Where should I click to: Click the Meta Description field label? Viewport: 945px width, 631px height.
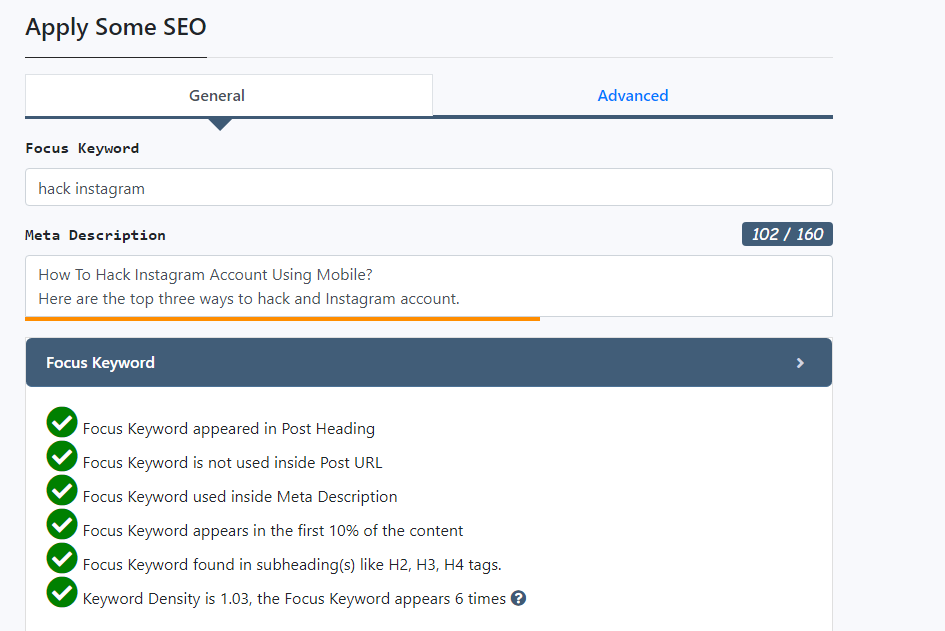point(95,234)
